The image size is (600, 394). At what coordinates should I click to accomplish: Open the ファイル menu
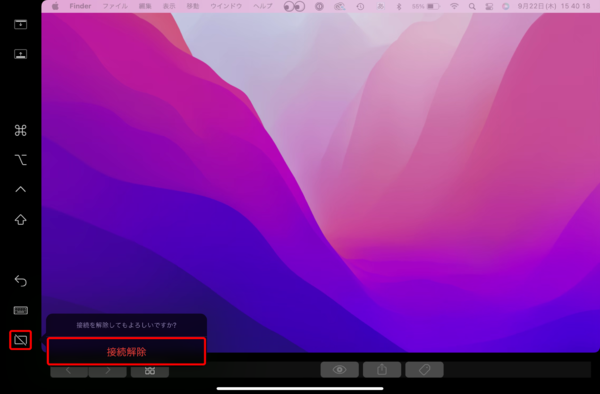[115, 6]
